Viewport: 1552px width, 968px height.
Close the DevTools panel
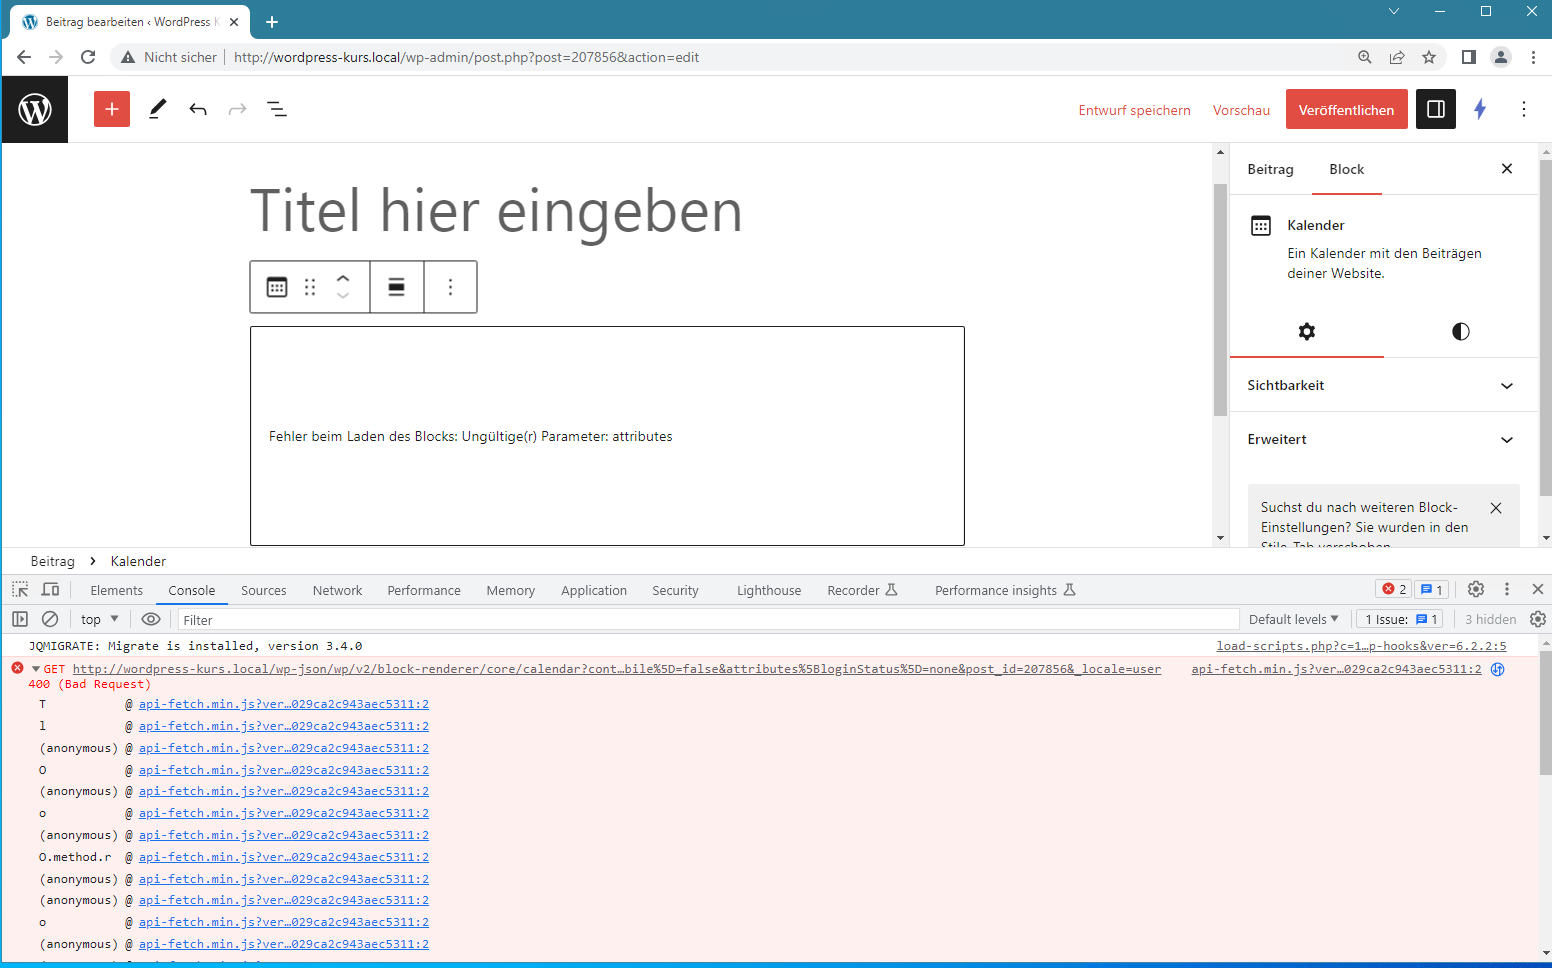pos(1538,589)
